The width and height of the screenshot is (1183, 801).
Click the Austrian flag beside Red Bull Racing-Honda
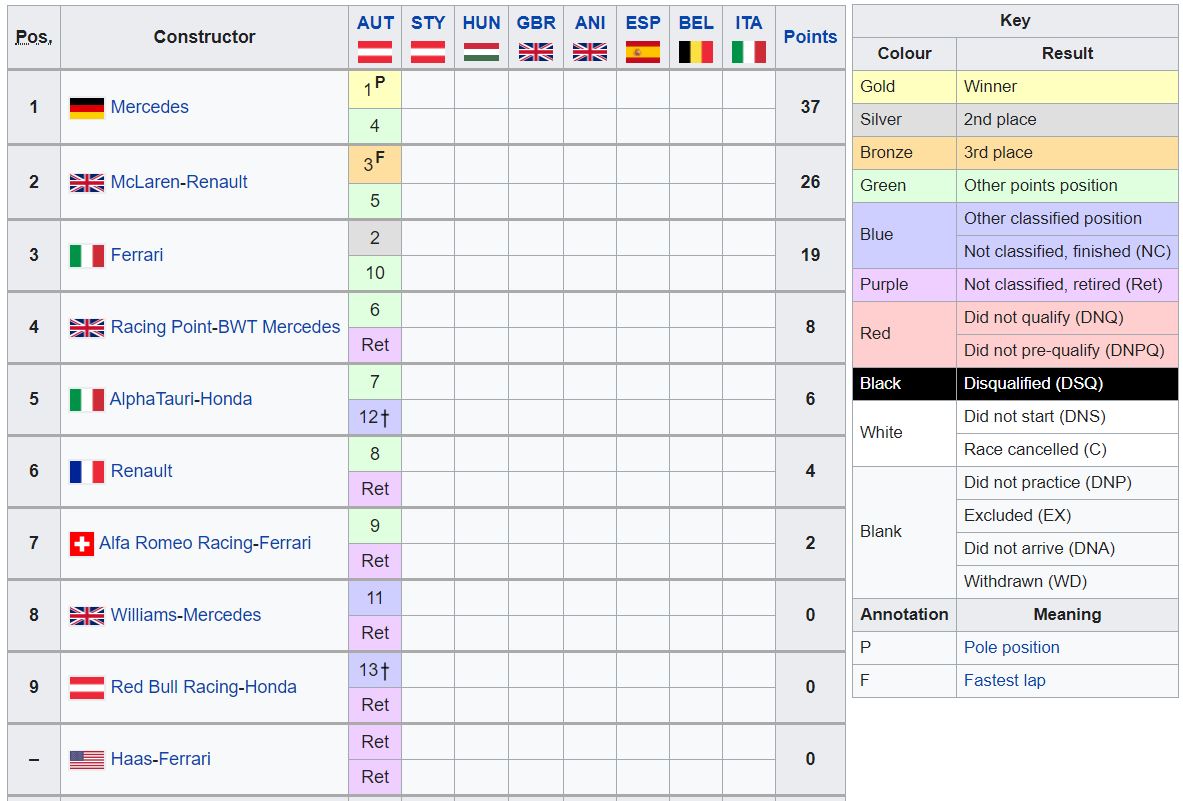pos(87,687)
